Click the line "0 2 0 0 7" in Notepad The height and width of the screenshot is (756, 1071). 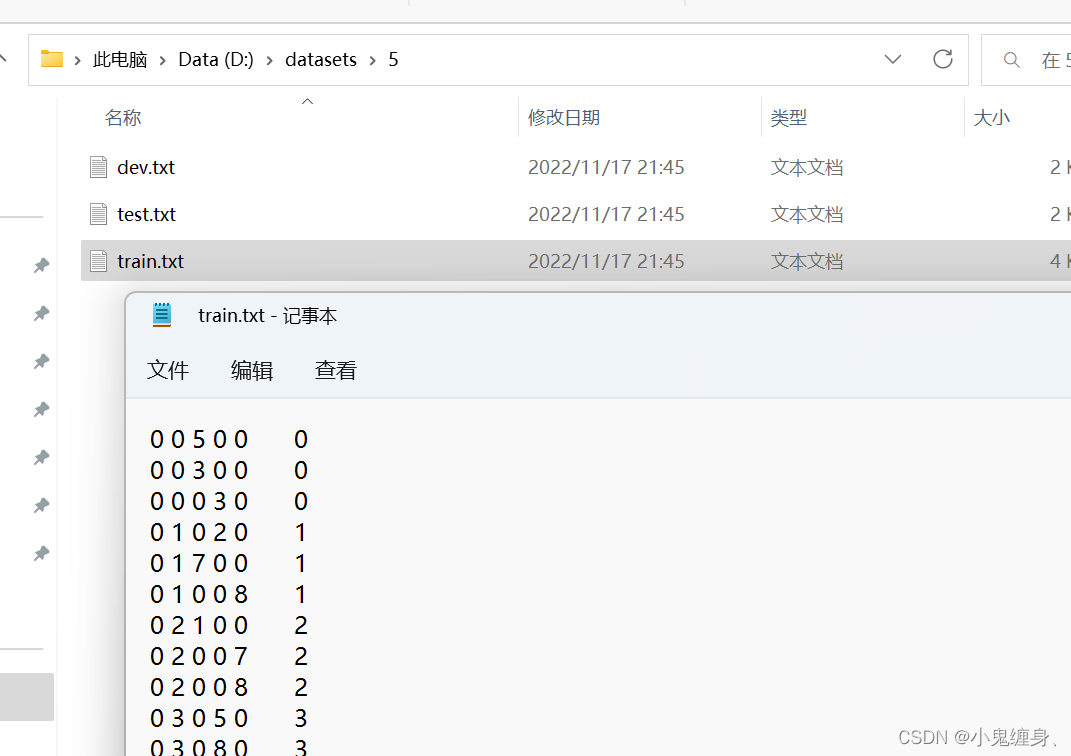pos(199,656)
